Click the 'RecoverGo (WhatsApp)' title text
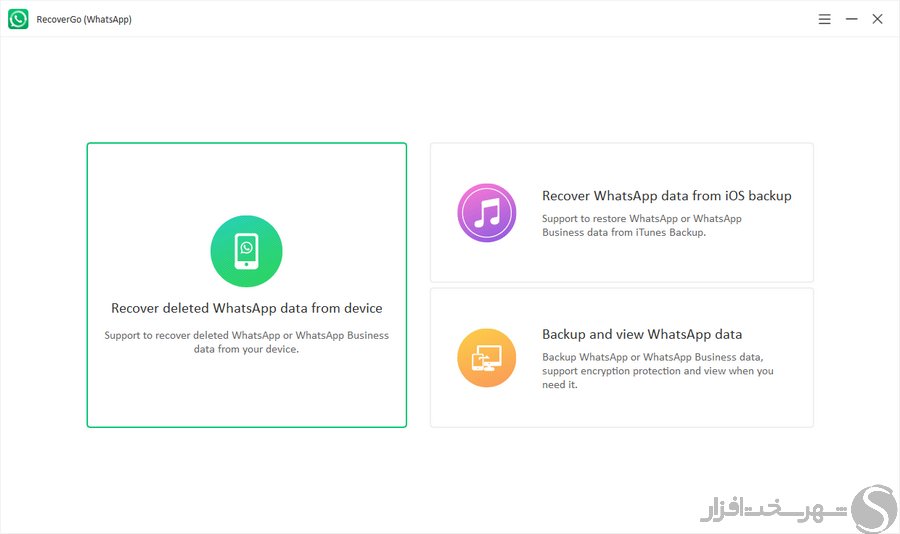 [84, 20]
